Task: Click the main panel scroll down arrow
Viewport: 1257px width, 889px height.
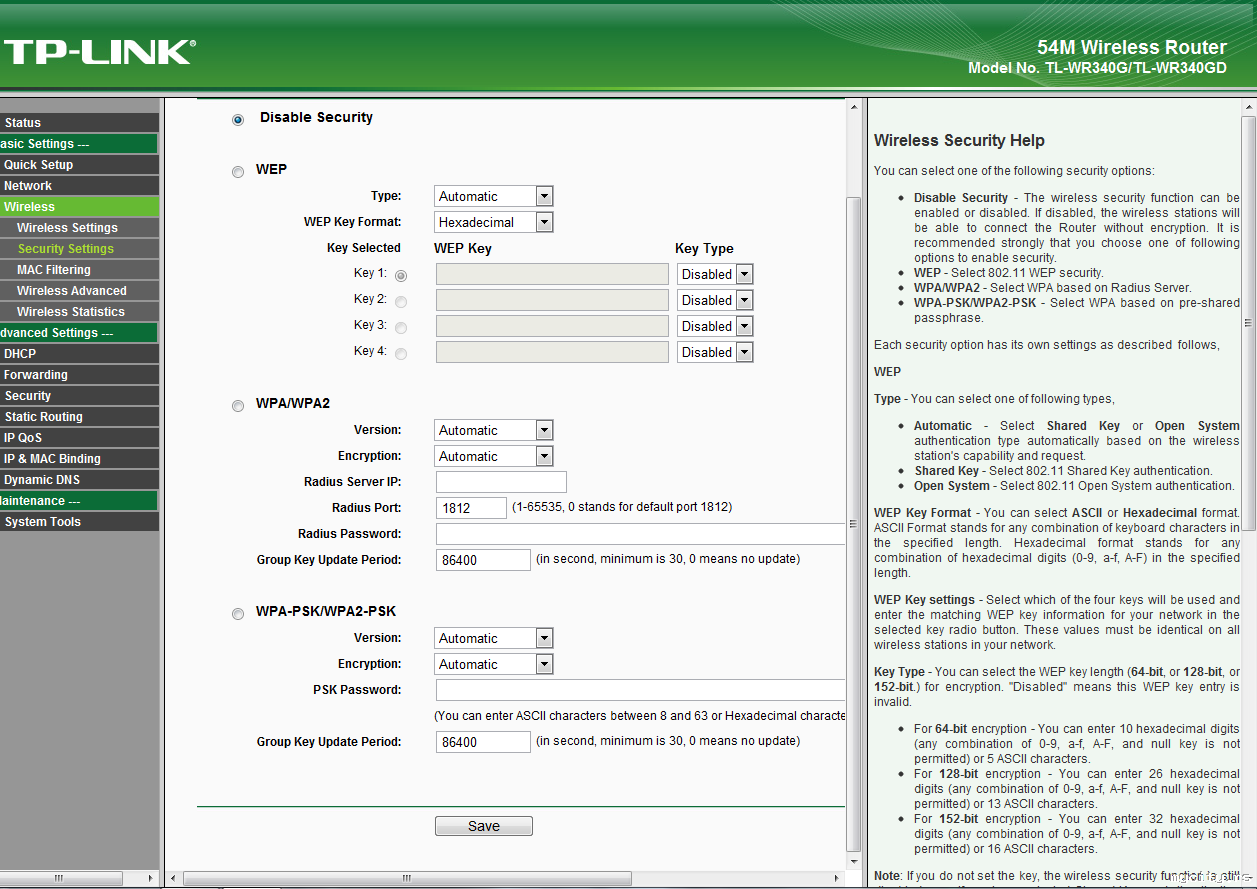Action: [x=853, y=861]
